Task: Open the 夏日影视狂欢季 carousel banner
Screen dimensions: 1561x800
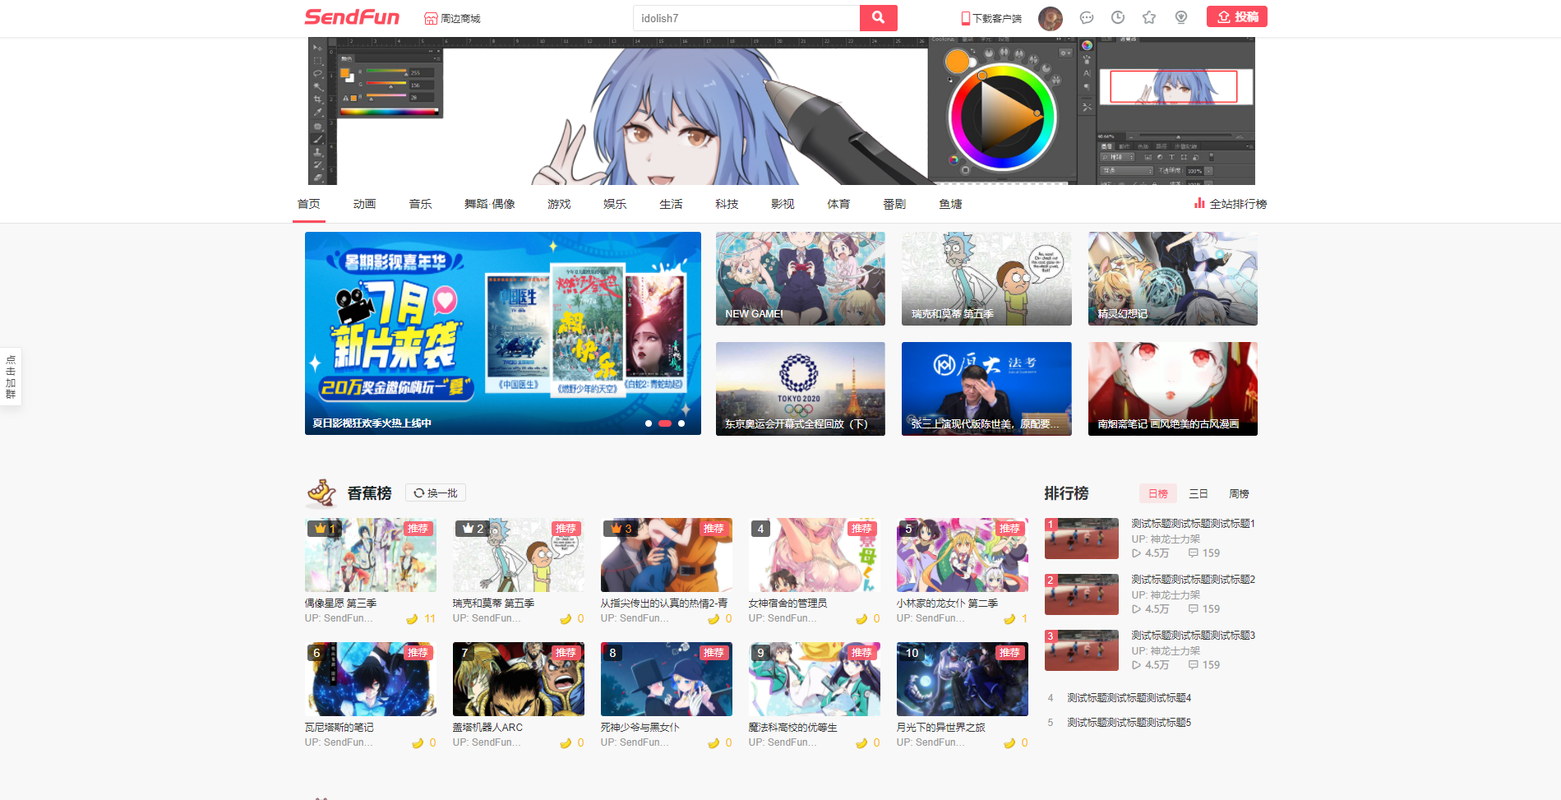Action: 503,333
